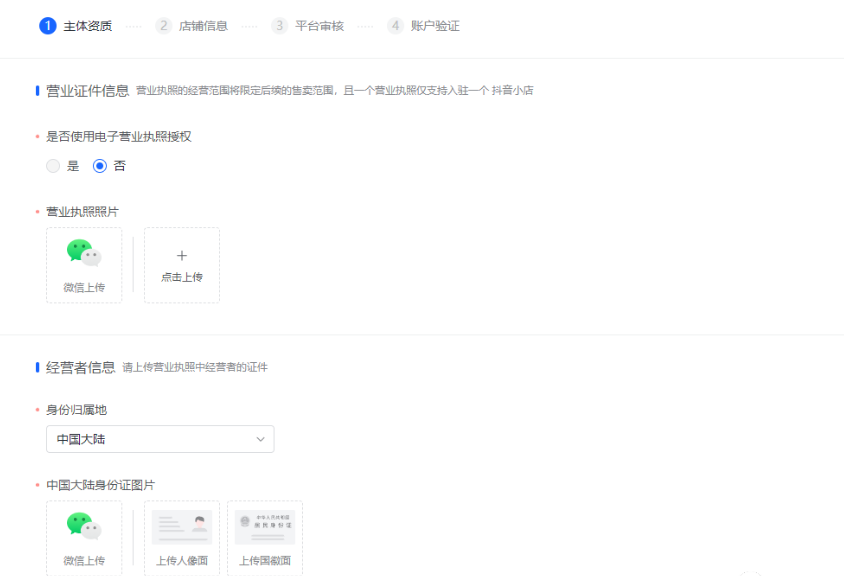844x576 pixels.
Task: Go to the 账户验证 step
Action: [x=435, y=26]
